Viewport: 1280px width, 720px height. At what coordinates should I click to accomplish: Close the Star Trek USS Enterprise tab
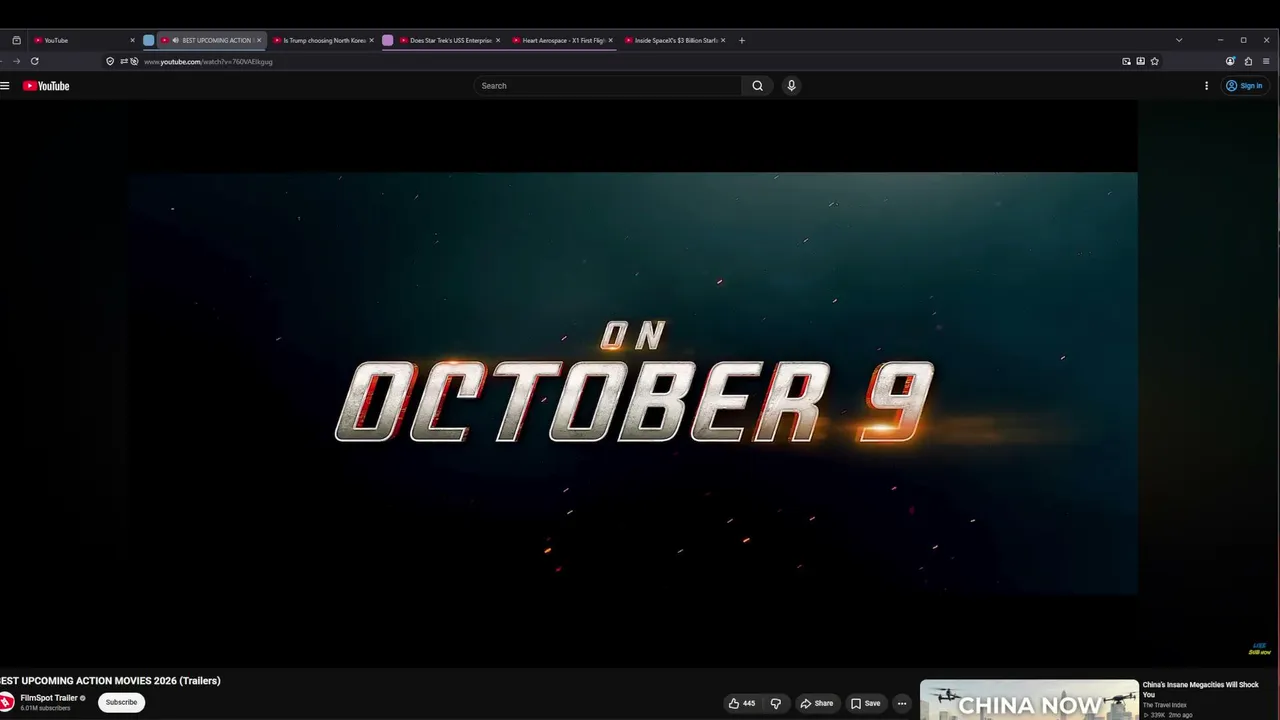[497, 40]
